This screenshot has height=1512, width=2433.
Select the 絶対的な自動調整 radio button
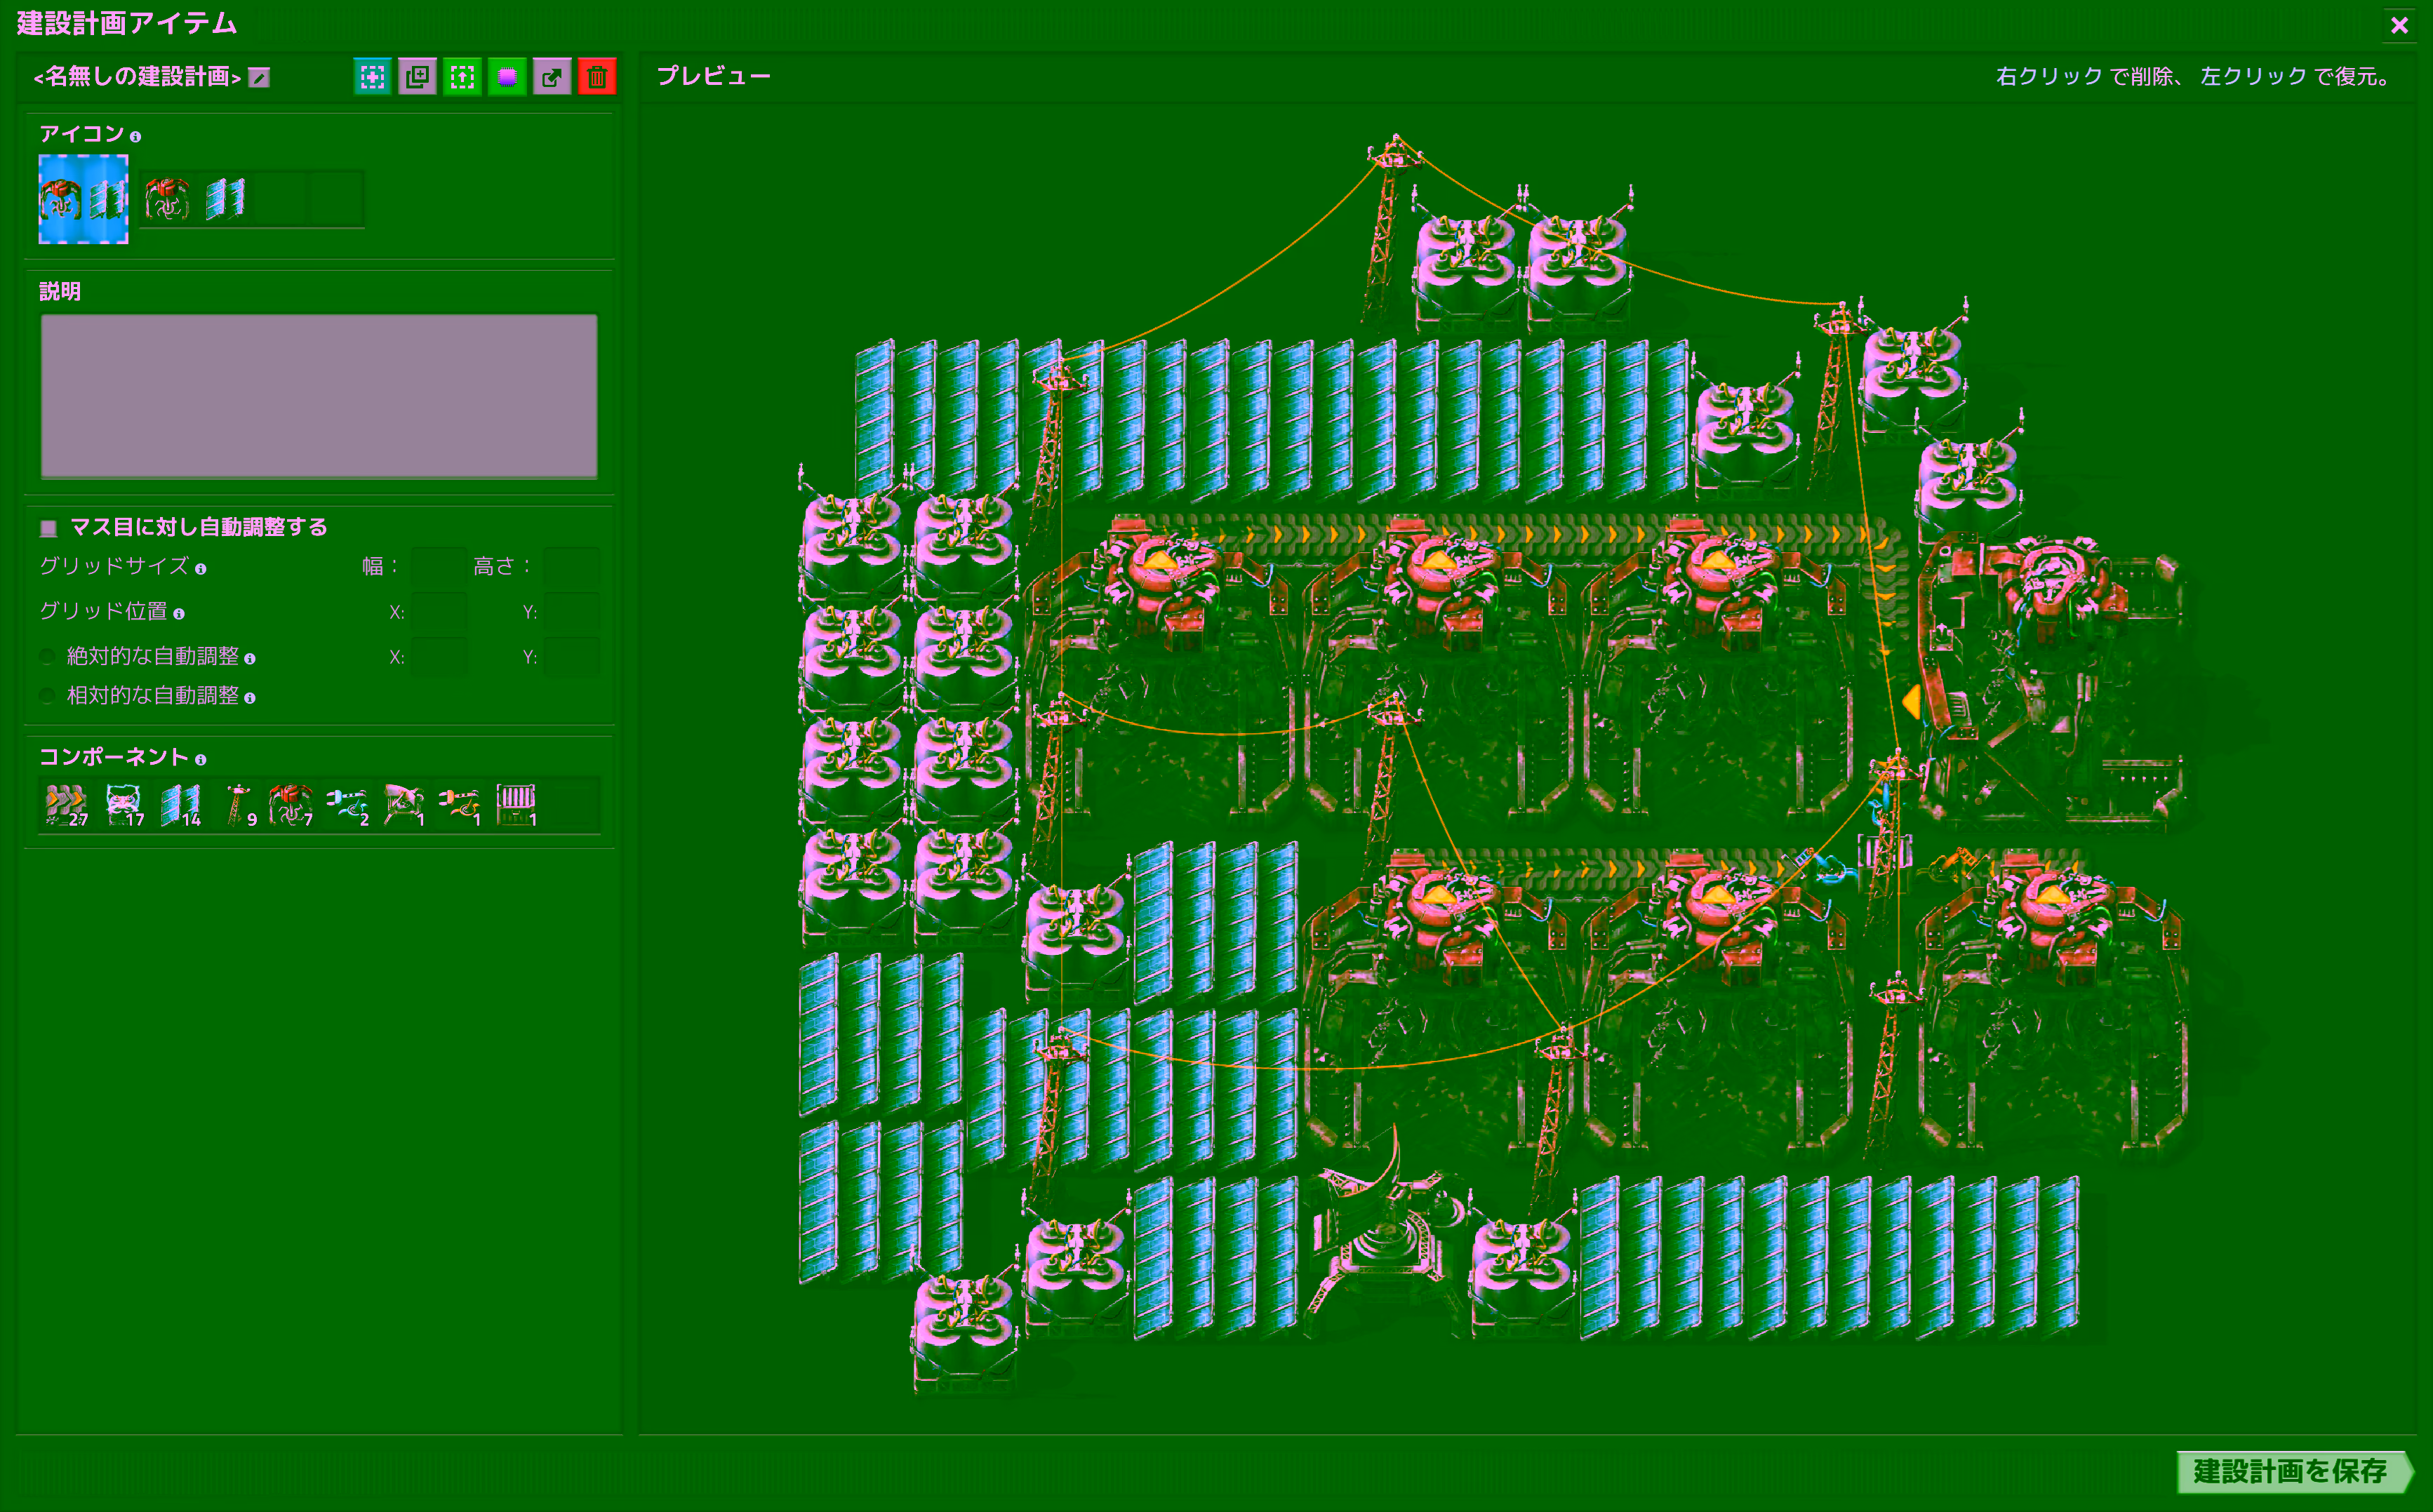tap(47, 657)
